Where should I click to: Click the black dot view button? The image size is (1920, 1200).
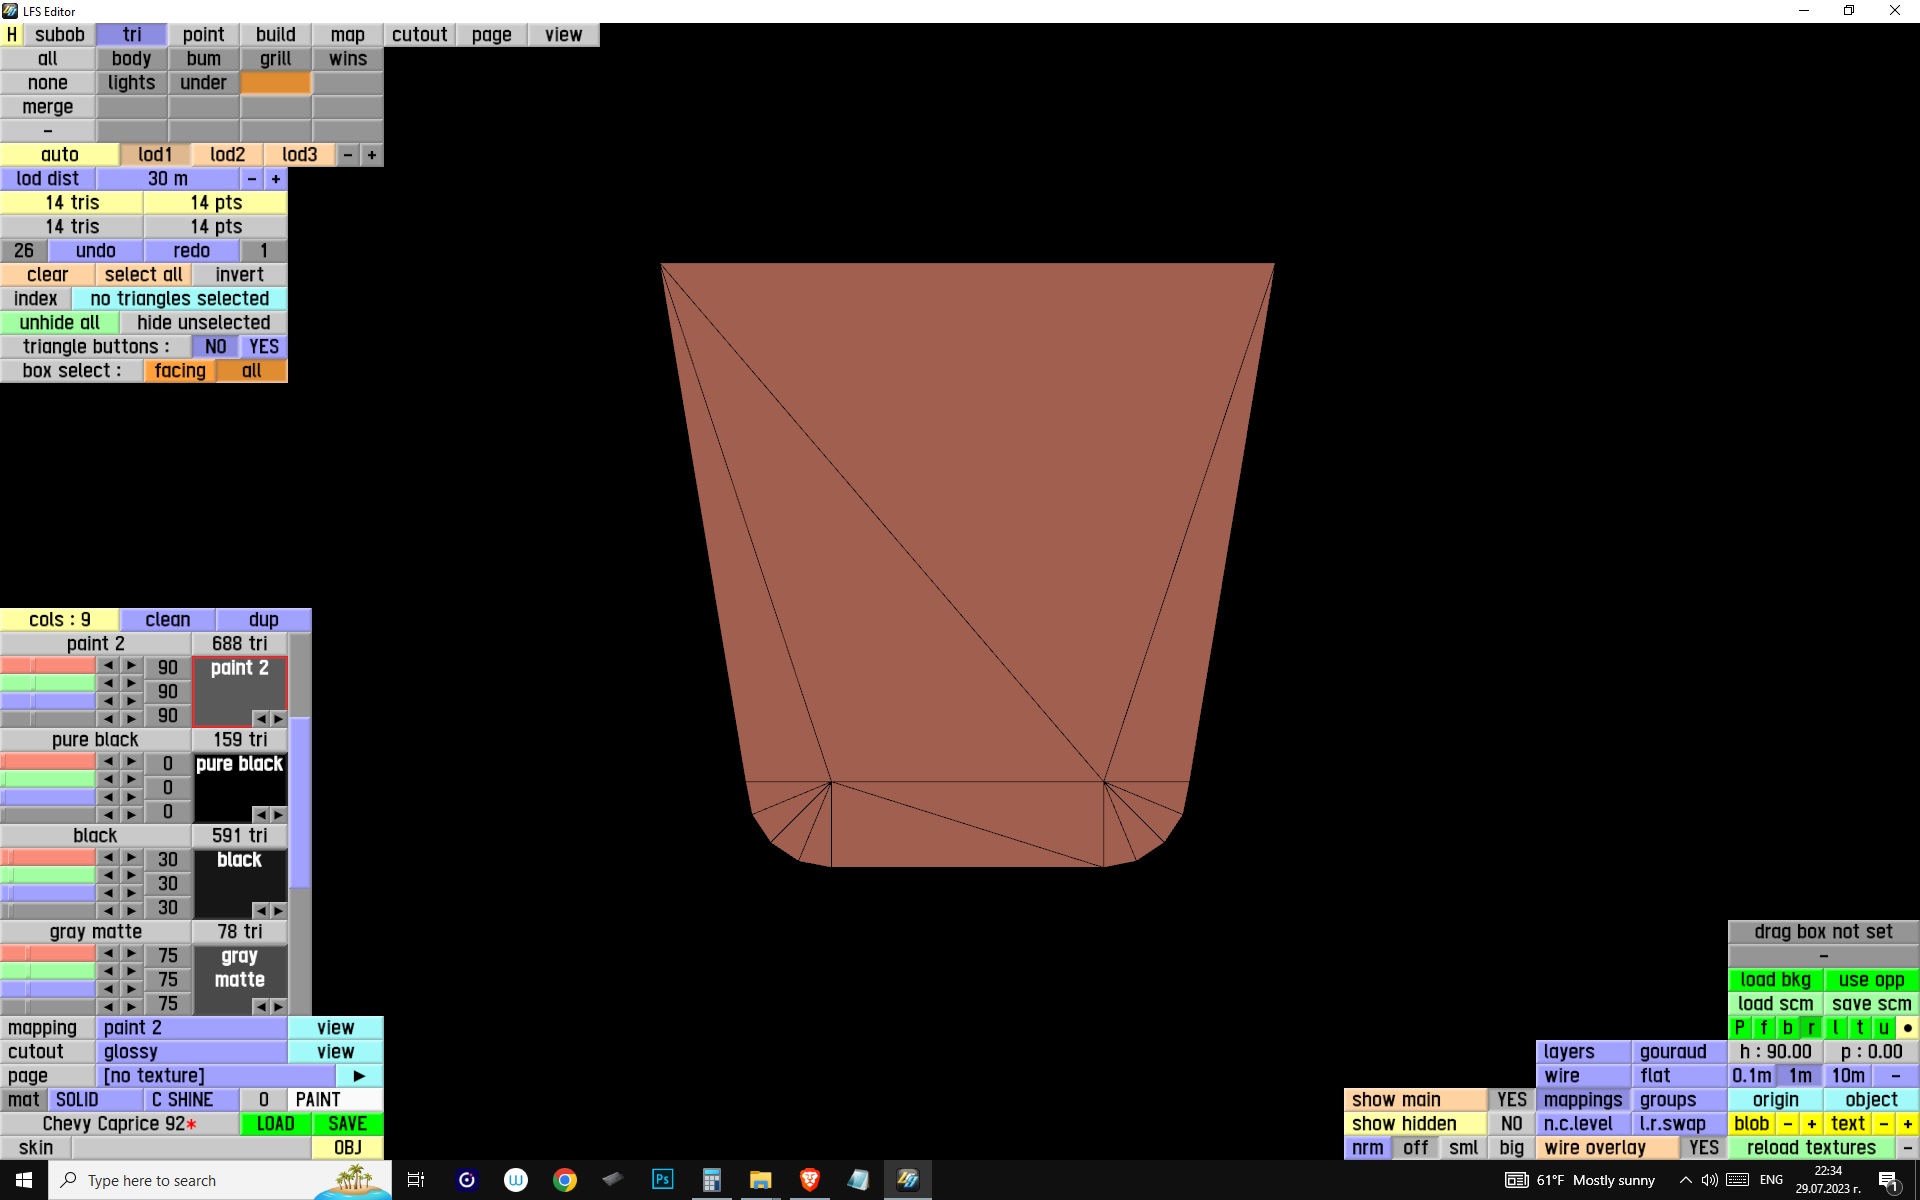pyautogui.click(x=1907, y=1028)
